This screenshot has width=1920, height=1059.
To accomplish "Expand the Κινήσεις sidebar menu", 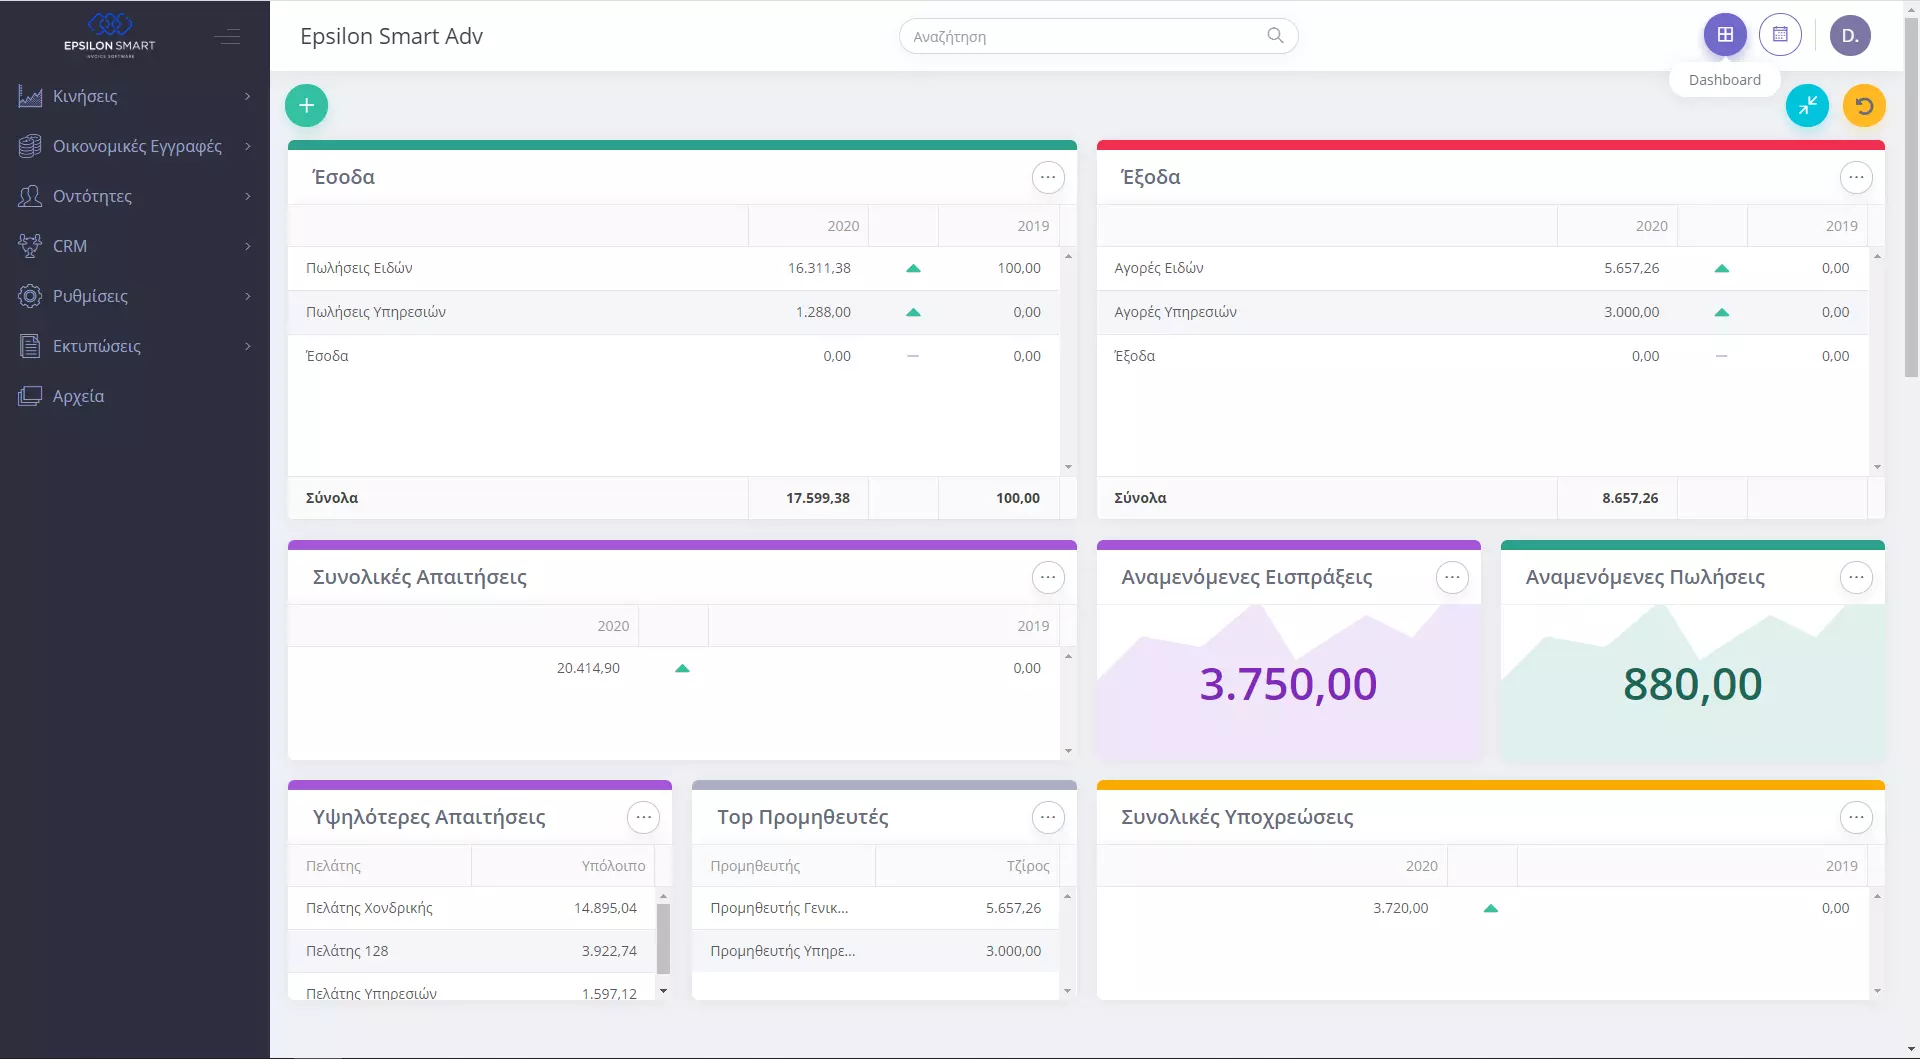I will click(135, 96).
